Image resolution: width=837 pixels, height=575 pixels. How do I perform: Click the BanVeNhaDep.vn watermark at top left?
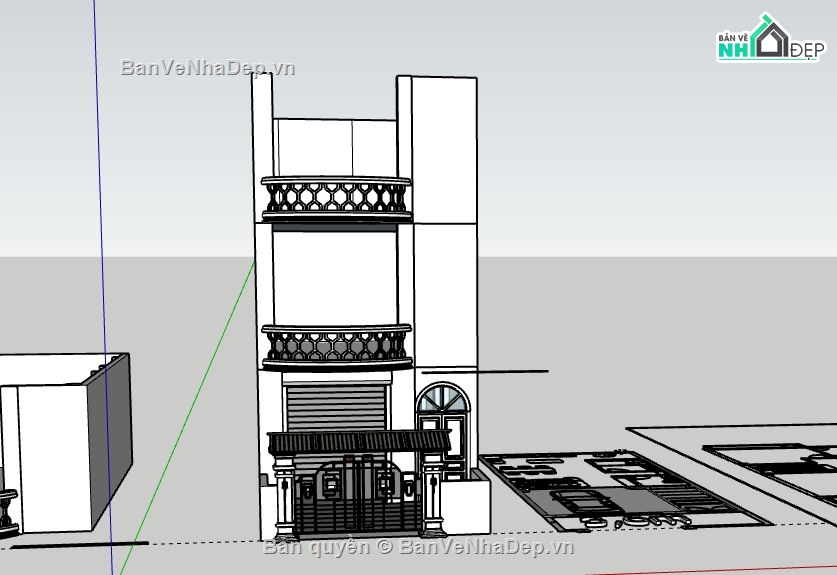coord(208,68)
